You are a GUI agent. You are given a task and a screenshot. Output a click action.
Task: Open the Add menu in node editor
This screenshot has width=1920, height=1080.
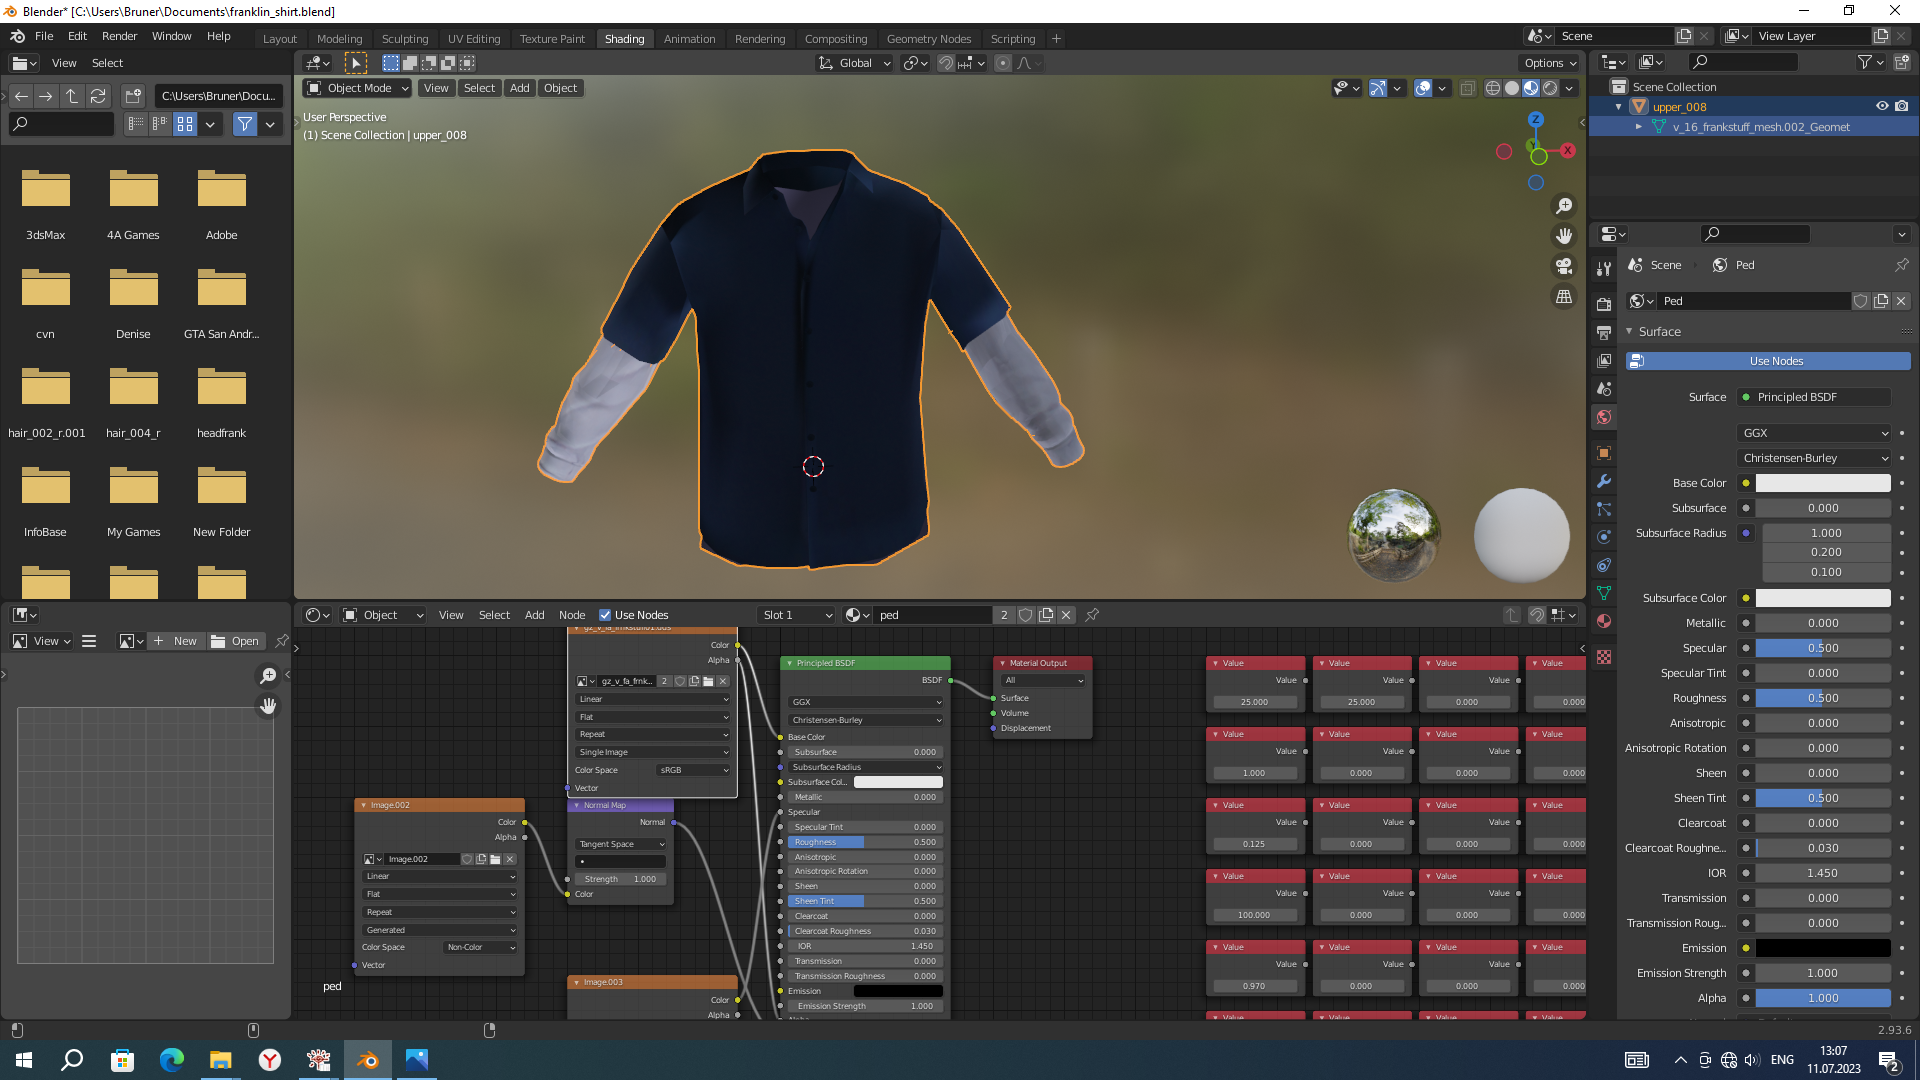(535, 615)
